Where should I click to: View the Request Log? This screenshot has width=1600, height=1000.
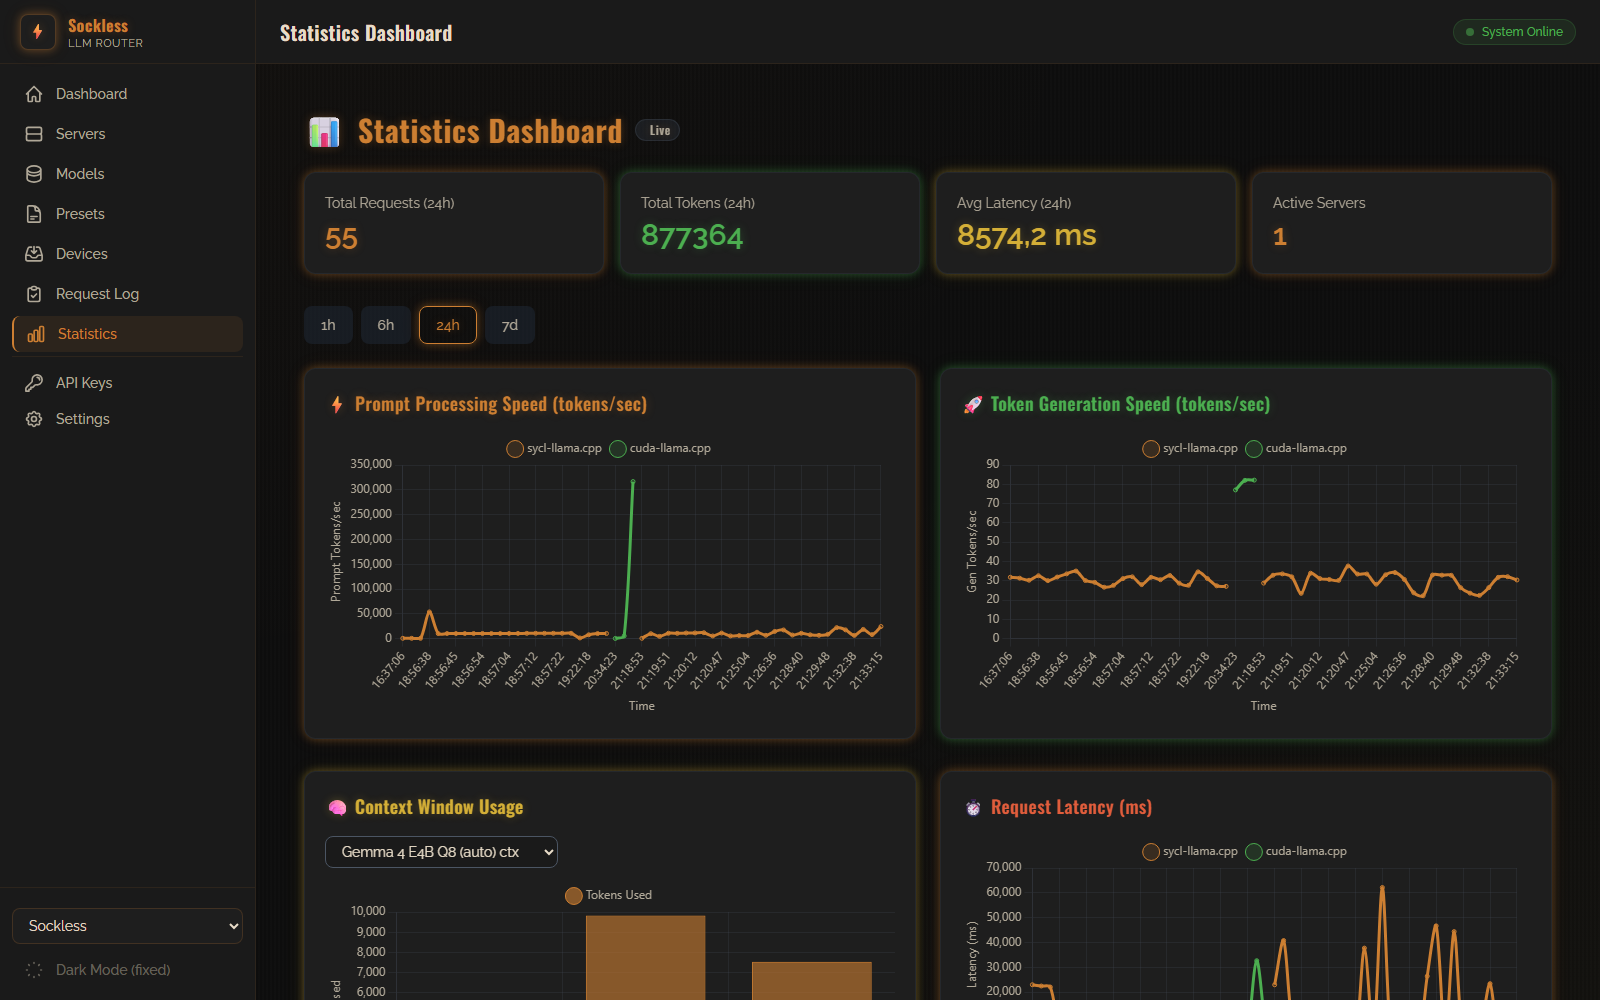pos(127,294)
